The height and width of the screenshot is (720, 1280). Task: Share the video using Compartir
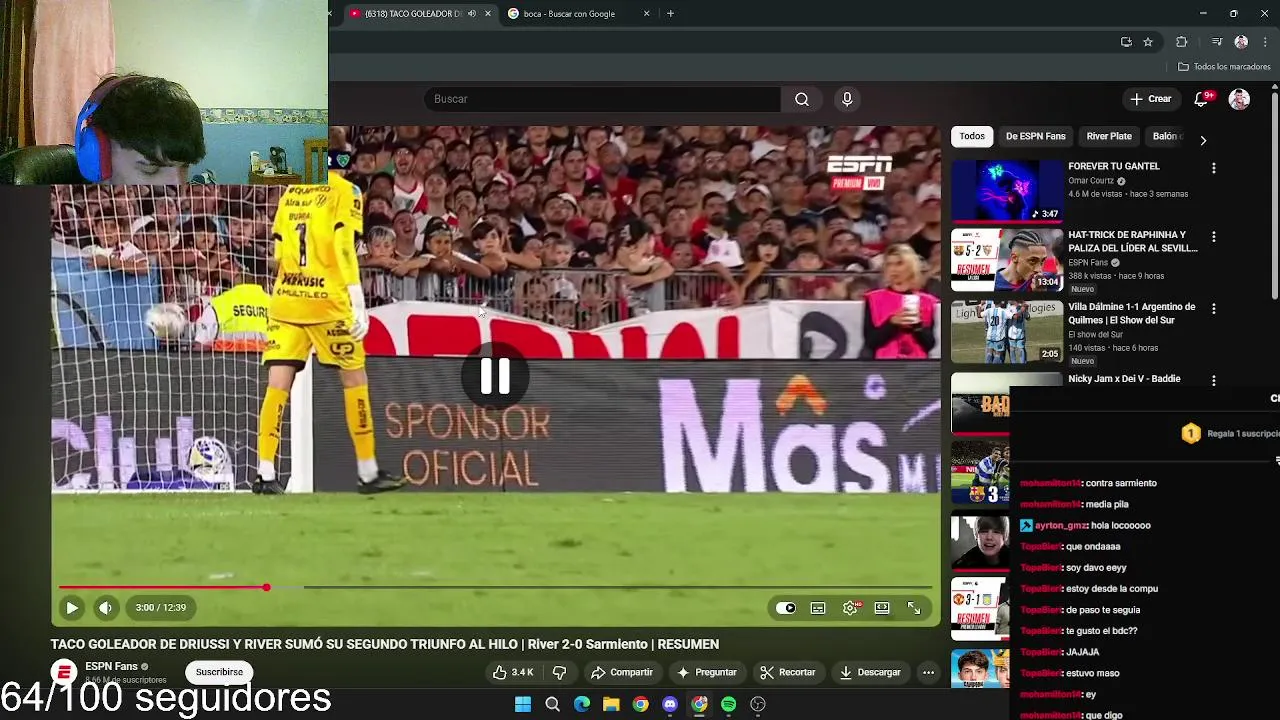click(x=621, y=672)
